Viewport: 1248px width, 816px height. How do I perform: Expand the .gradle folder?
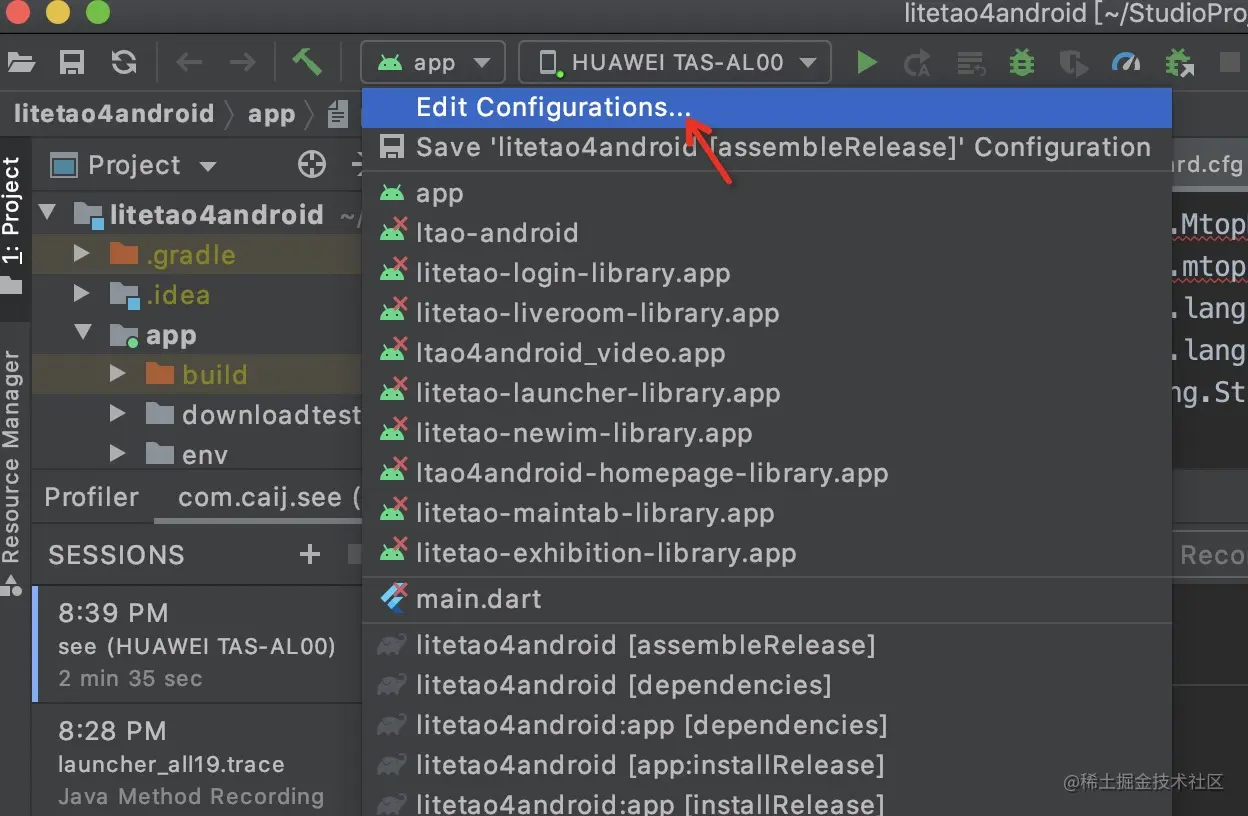(82, 254)
